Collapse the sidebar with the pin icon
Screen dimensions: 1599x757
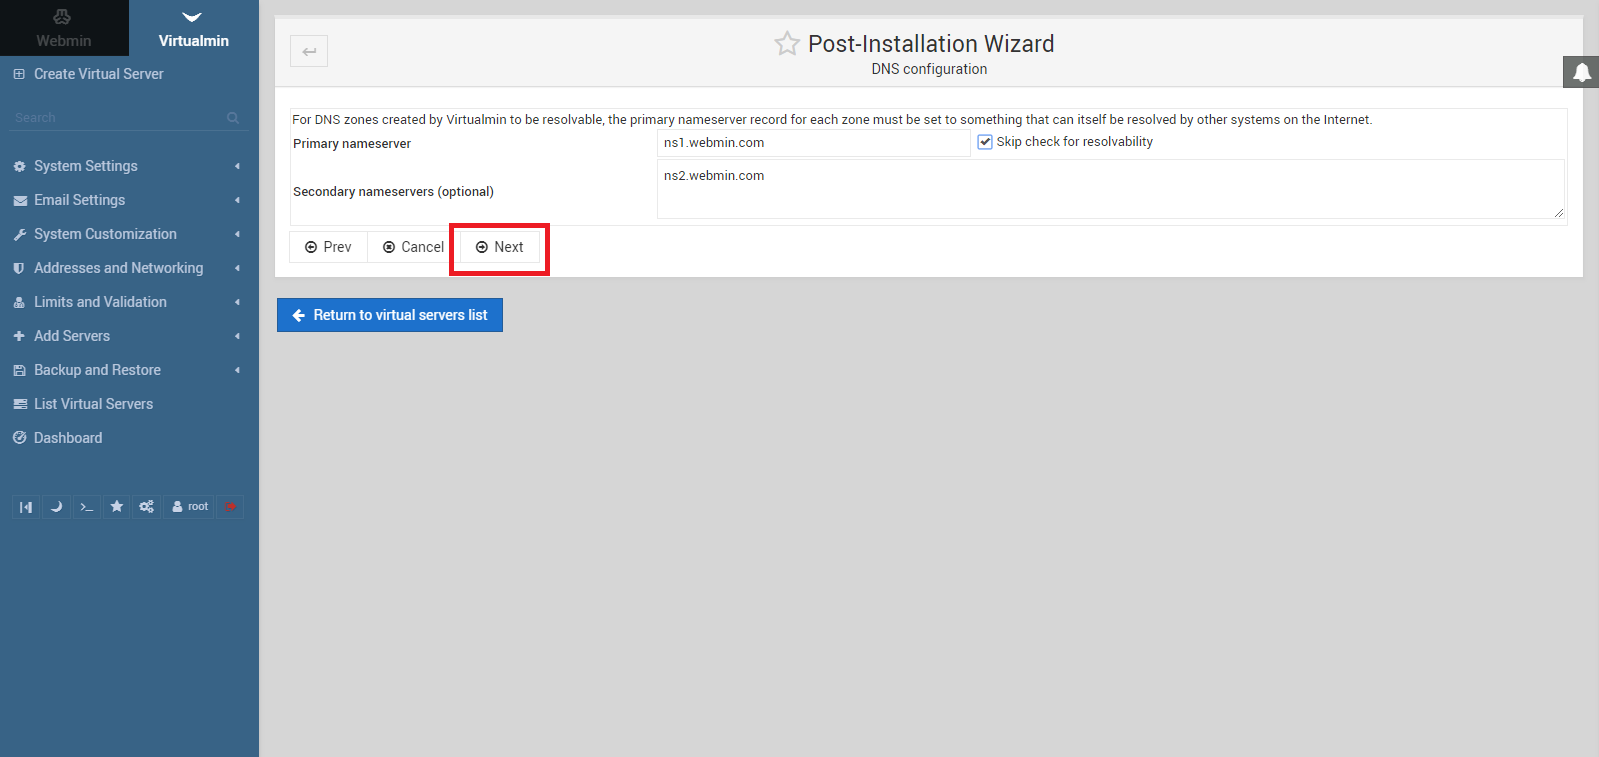(x=26, y=507)
